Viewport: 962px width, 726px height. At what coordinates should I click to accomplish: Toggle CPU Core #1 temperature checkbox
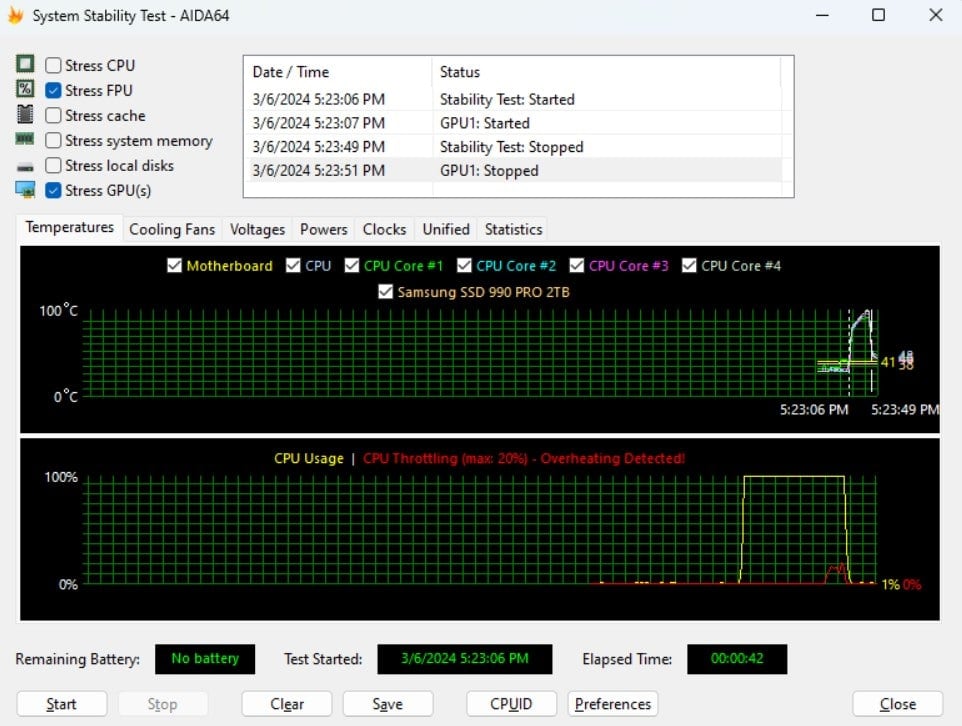coord(352,265)
